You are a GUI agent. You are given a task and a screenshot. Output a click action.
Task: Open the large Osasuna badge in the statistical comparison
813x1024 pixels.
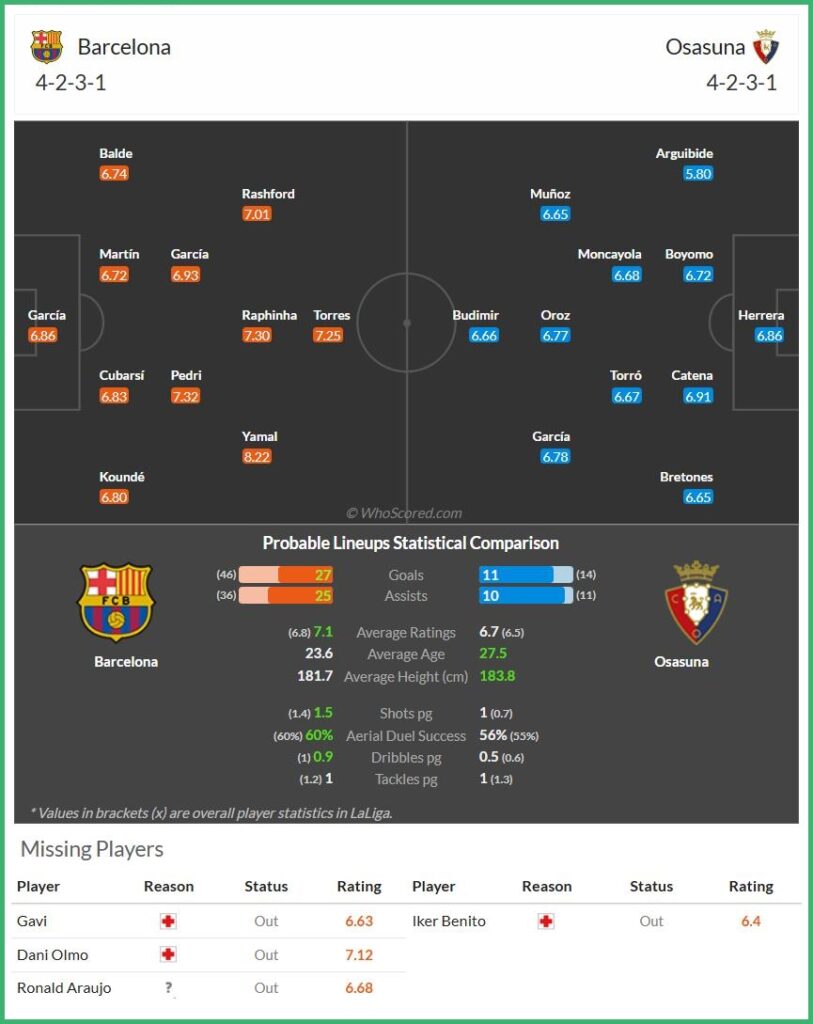coord(696,602)
